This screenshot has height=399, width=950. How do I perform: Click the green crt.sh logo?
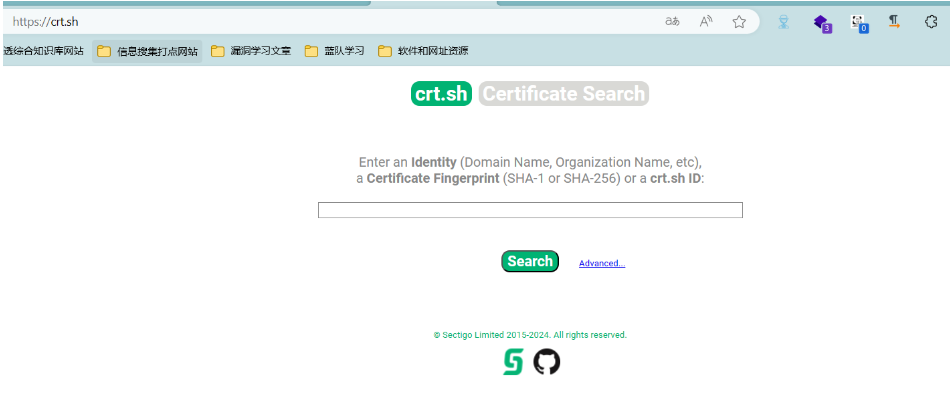click(x=441, y=94)
